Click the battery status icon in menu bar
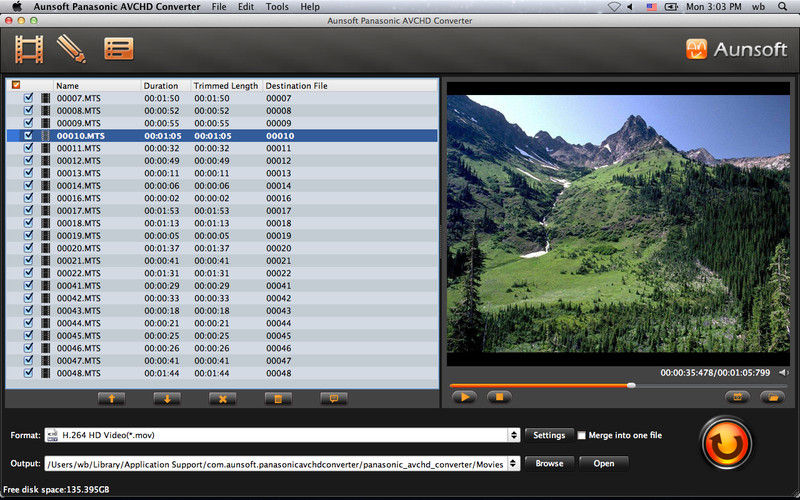The image size is (800, 500). coord(671,7)
